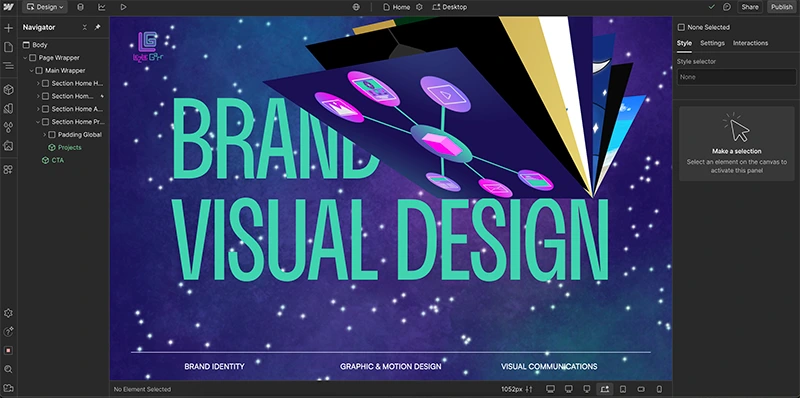Select the Projects component in Navigator
The image size is (800, 398).
tap(65, 147)
